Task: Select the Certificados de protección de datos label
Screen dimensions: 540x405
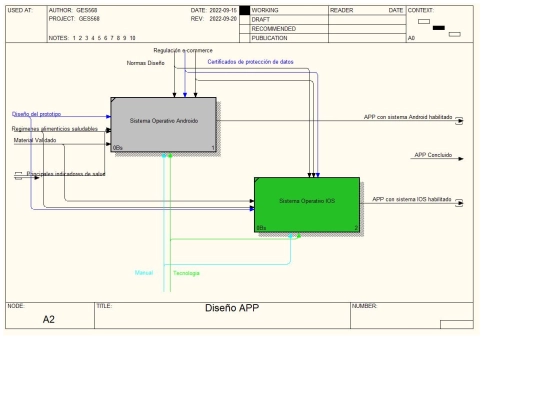Action: click(250, 62)
